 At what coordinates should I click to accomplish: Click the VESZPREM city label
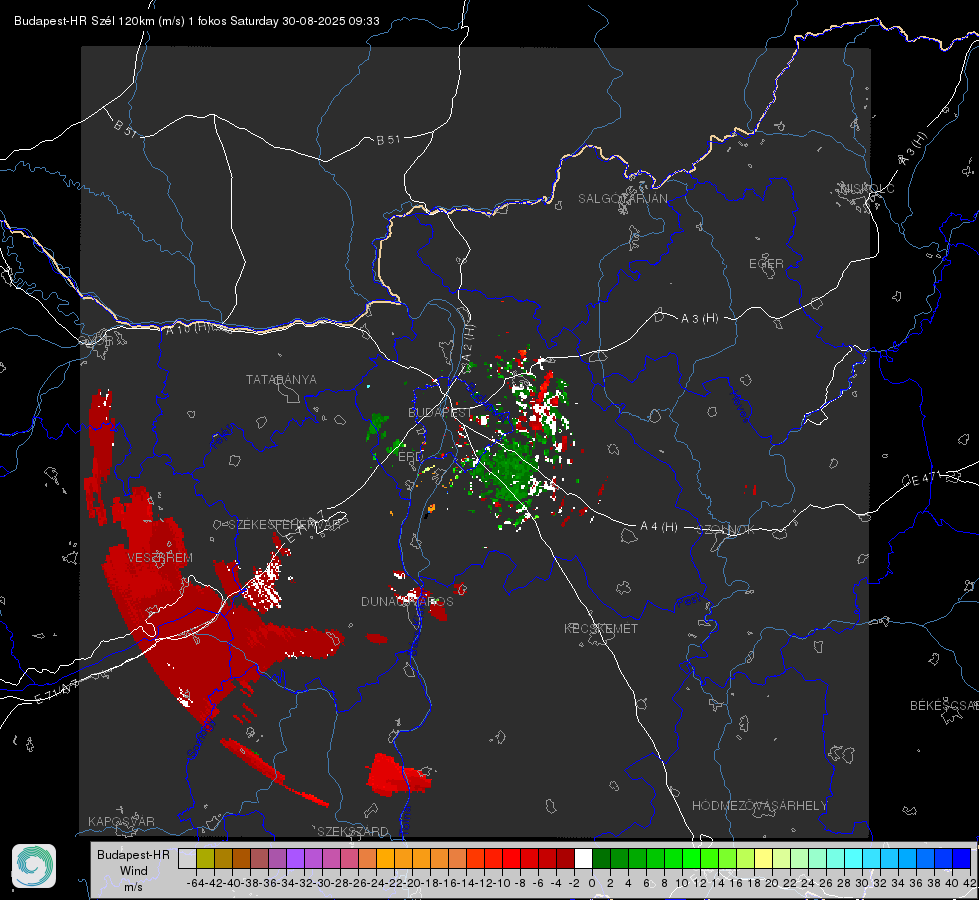point(160,558)
